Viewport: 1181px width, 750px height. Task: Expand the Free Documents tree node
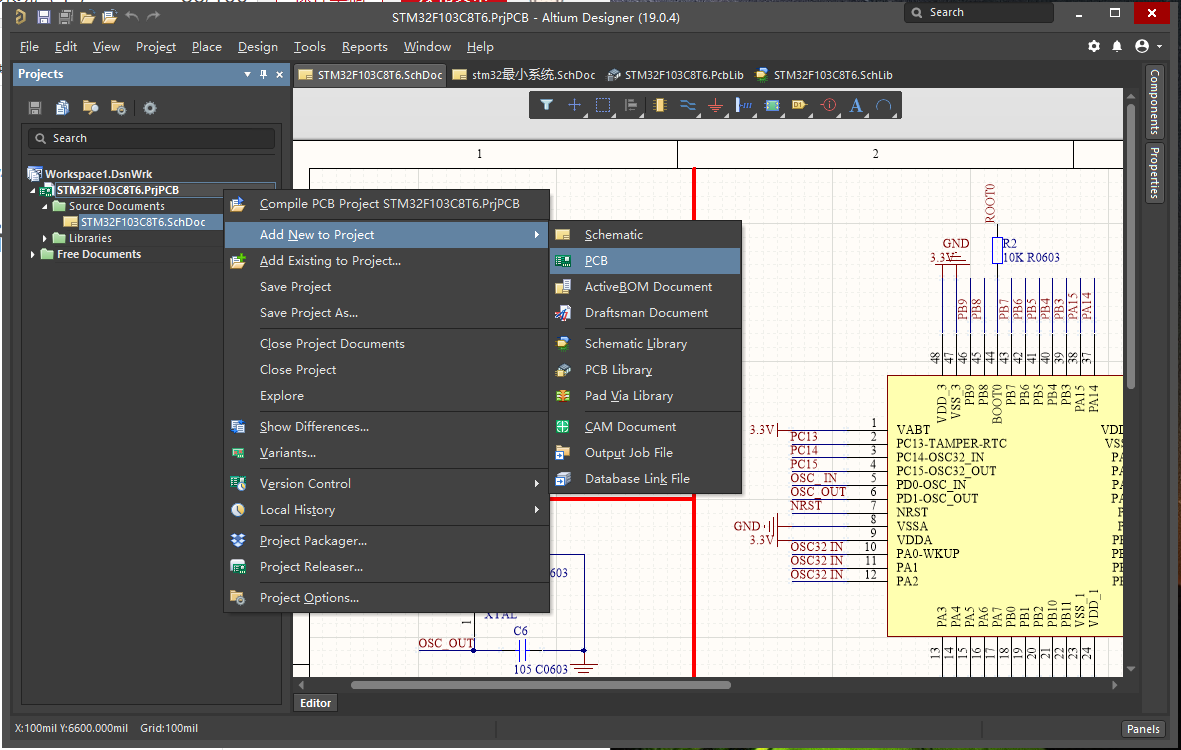tap(33, 255)
